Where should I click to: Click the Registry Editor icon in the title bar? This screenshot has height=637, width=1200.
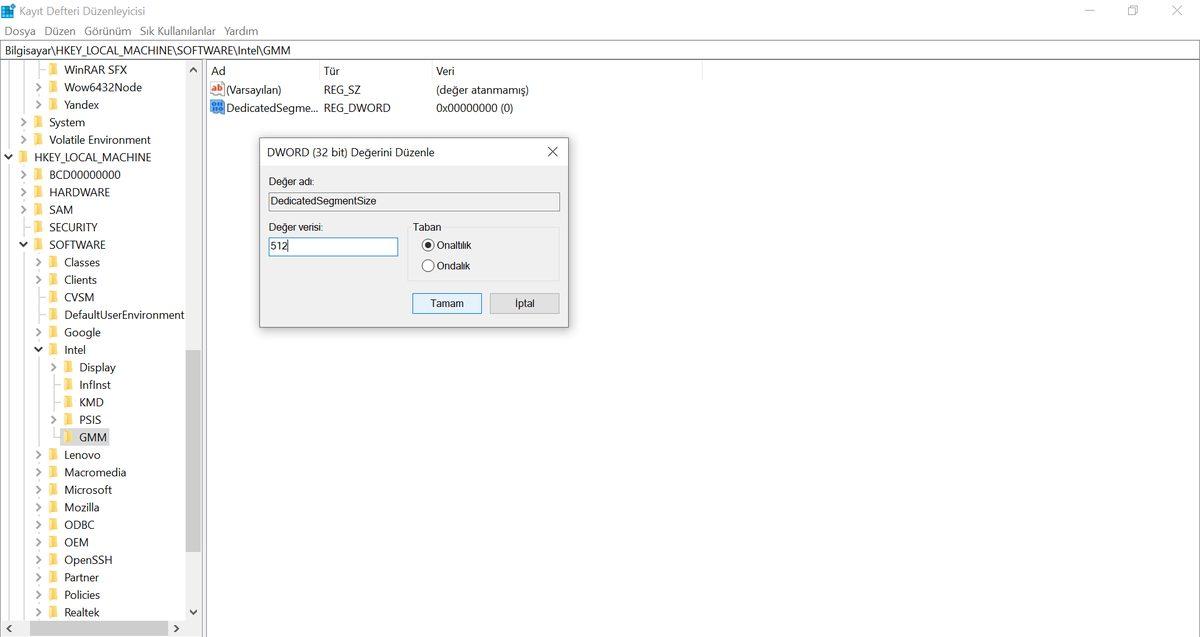tap(9, 10)
